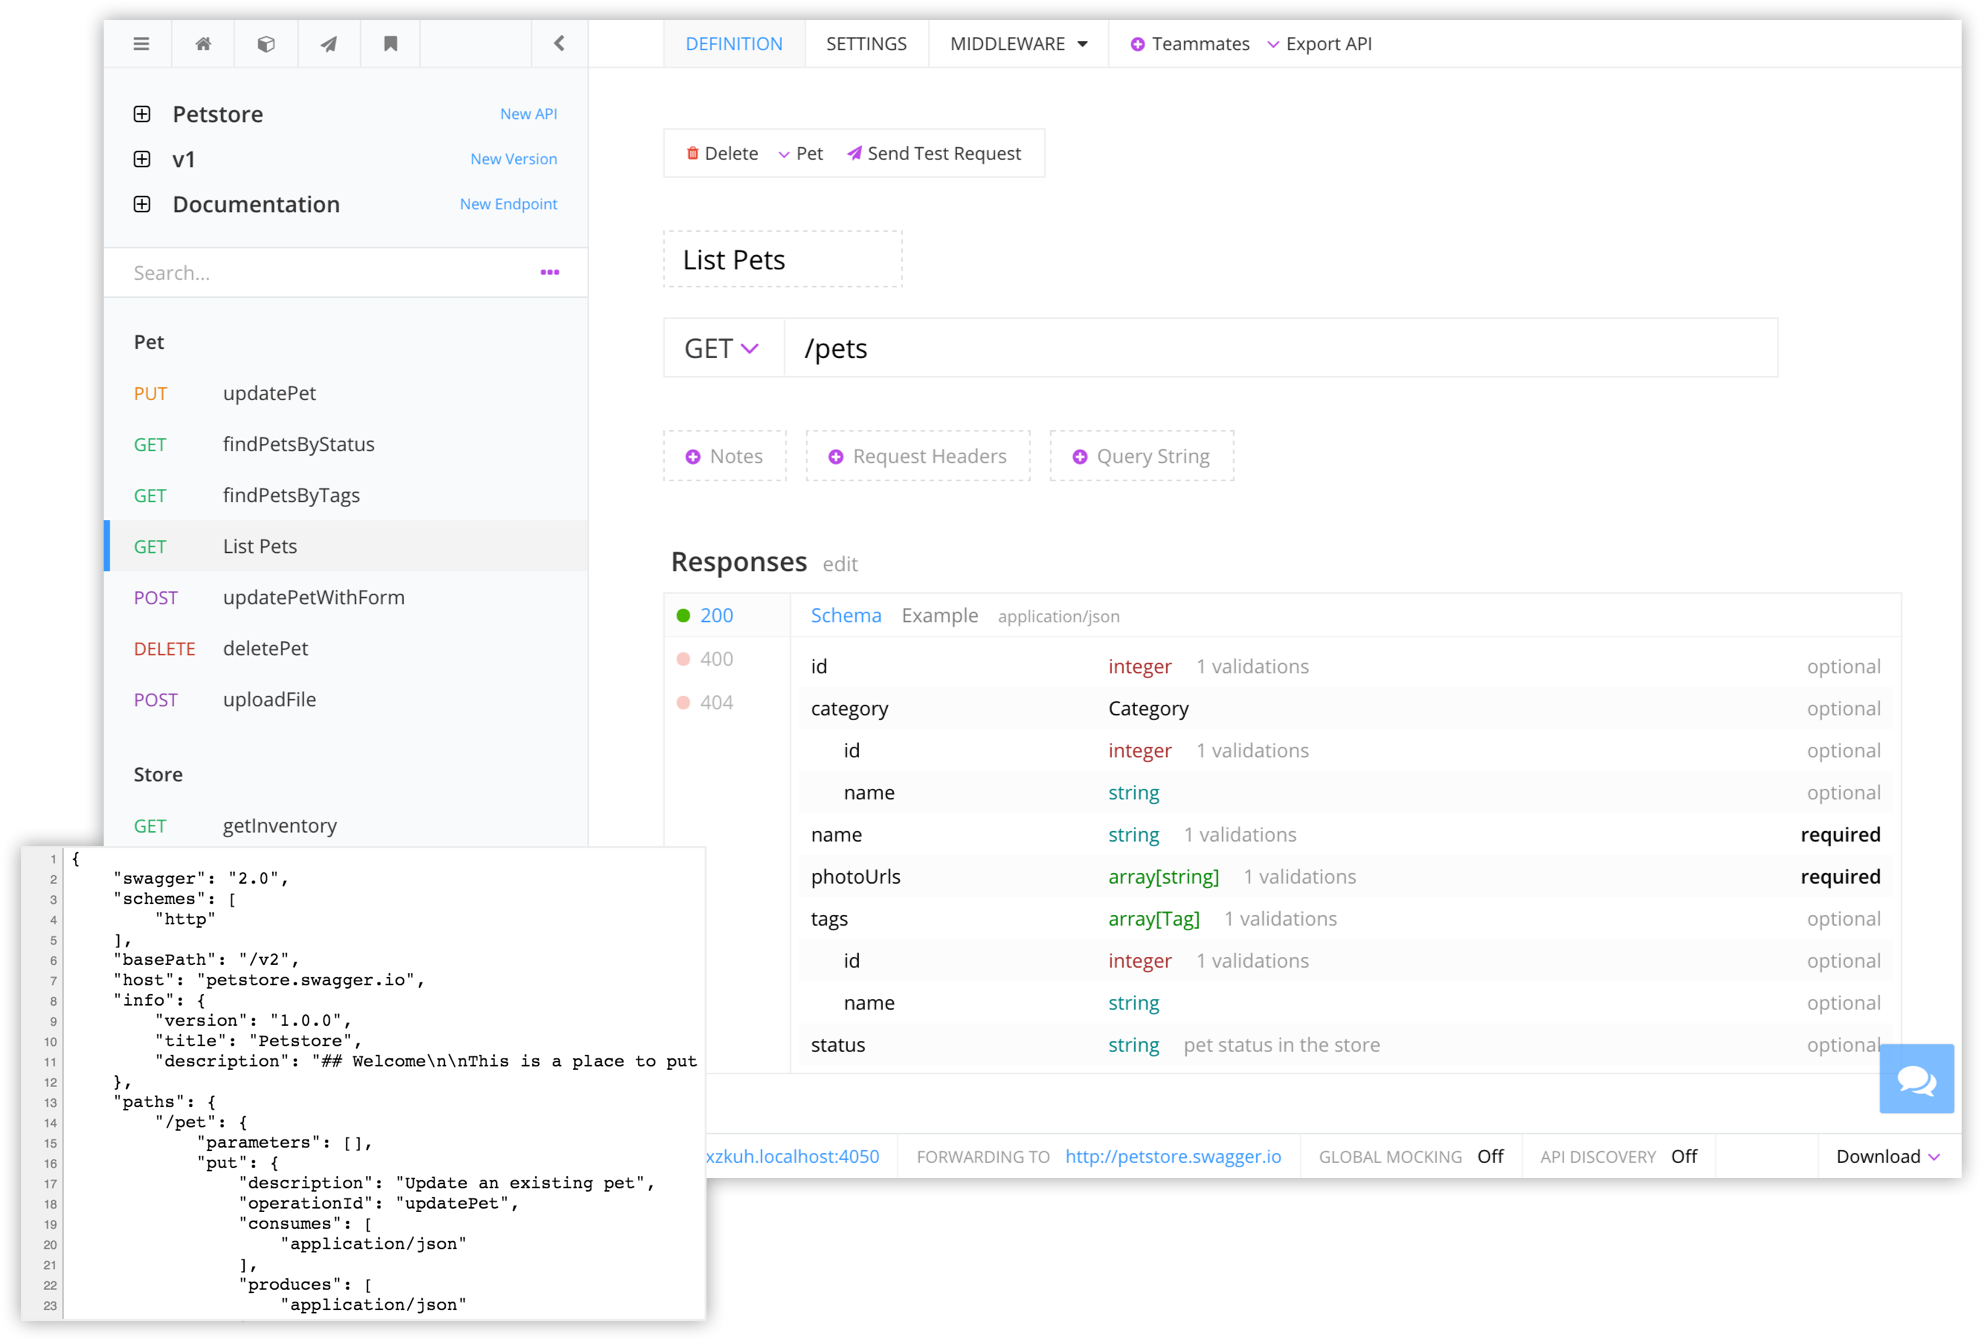Toggle API Discovery Off switch
The width and height of the screenshot is (1982, 1342).
coord(1684,1157)
